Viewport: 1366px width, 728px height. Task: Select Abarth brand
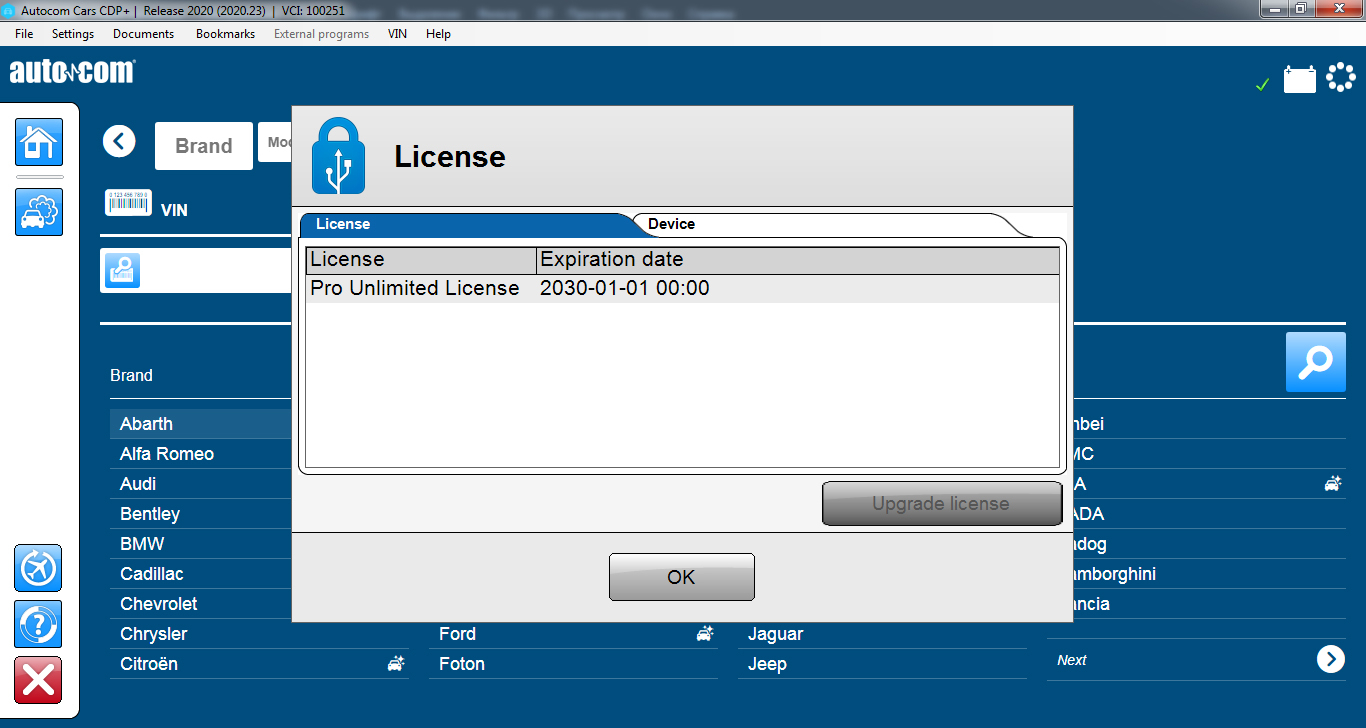pyautogui.click(x=146, y=424)
